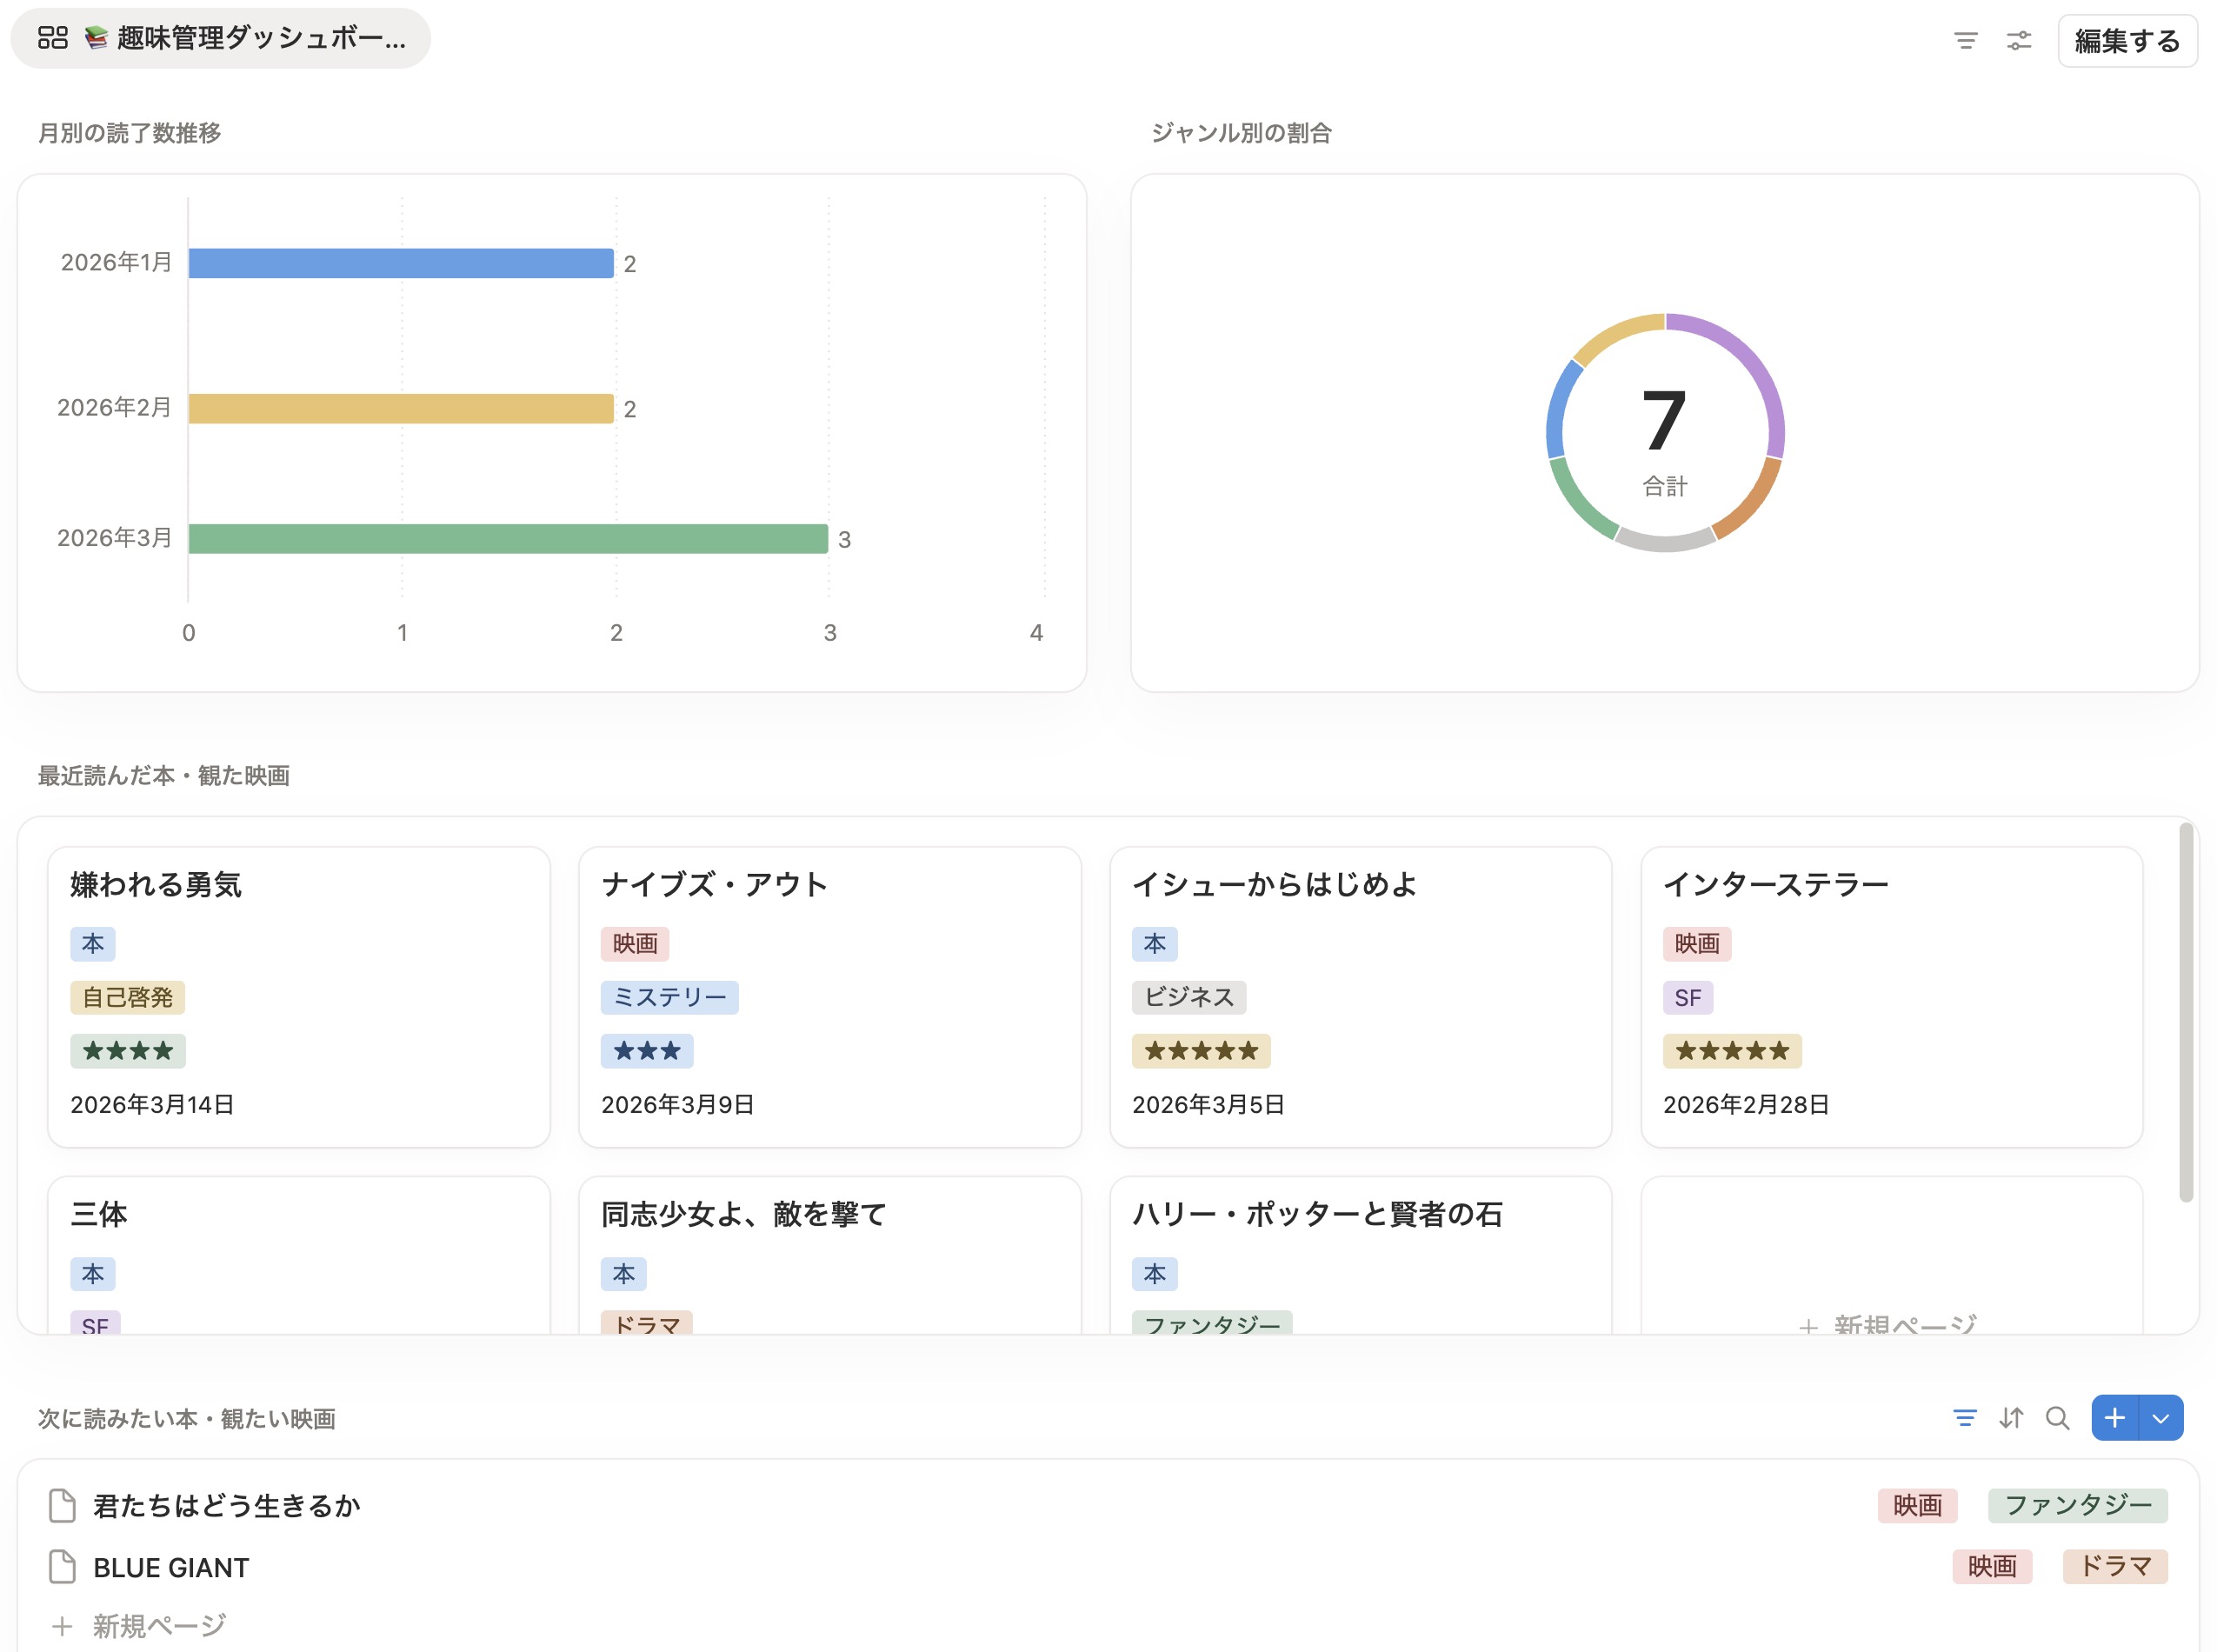Click 新規ページ below BLUE GIANT
This screenshot has height=1652, width=2217.
(x=159, y=1625)
